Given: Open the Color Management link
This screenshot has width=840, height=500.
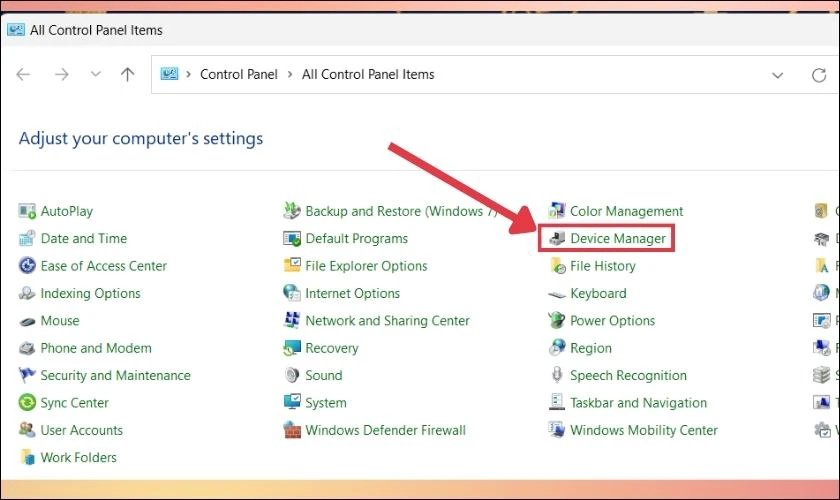Looking at the screenshot, I should (626, 211).
